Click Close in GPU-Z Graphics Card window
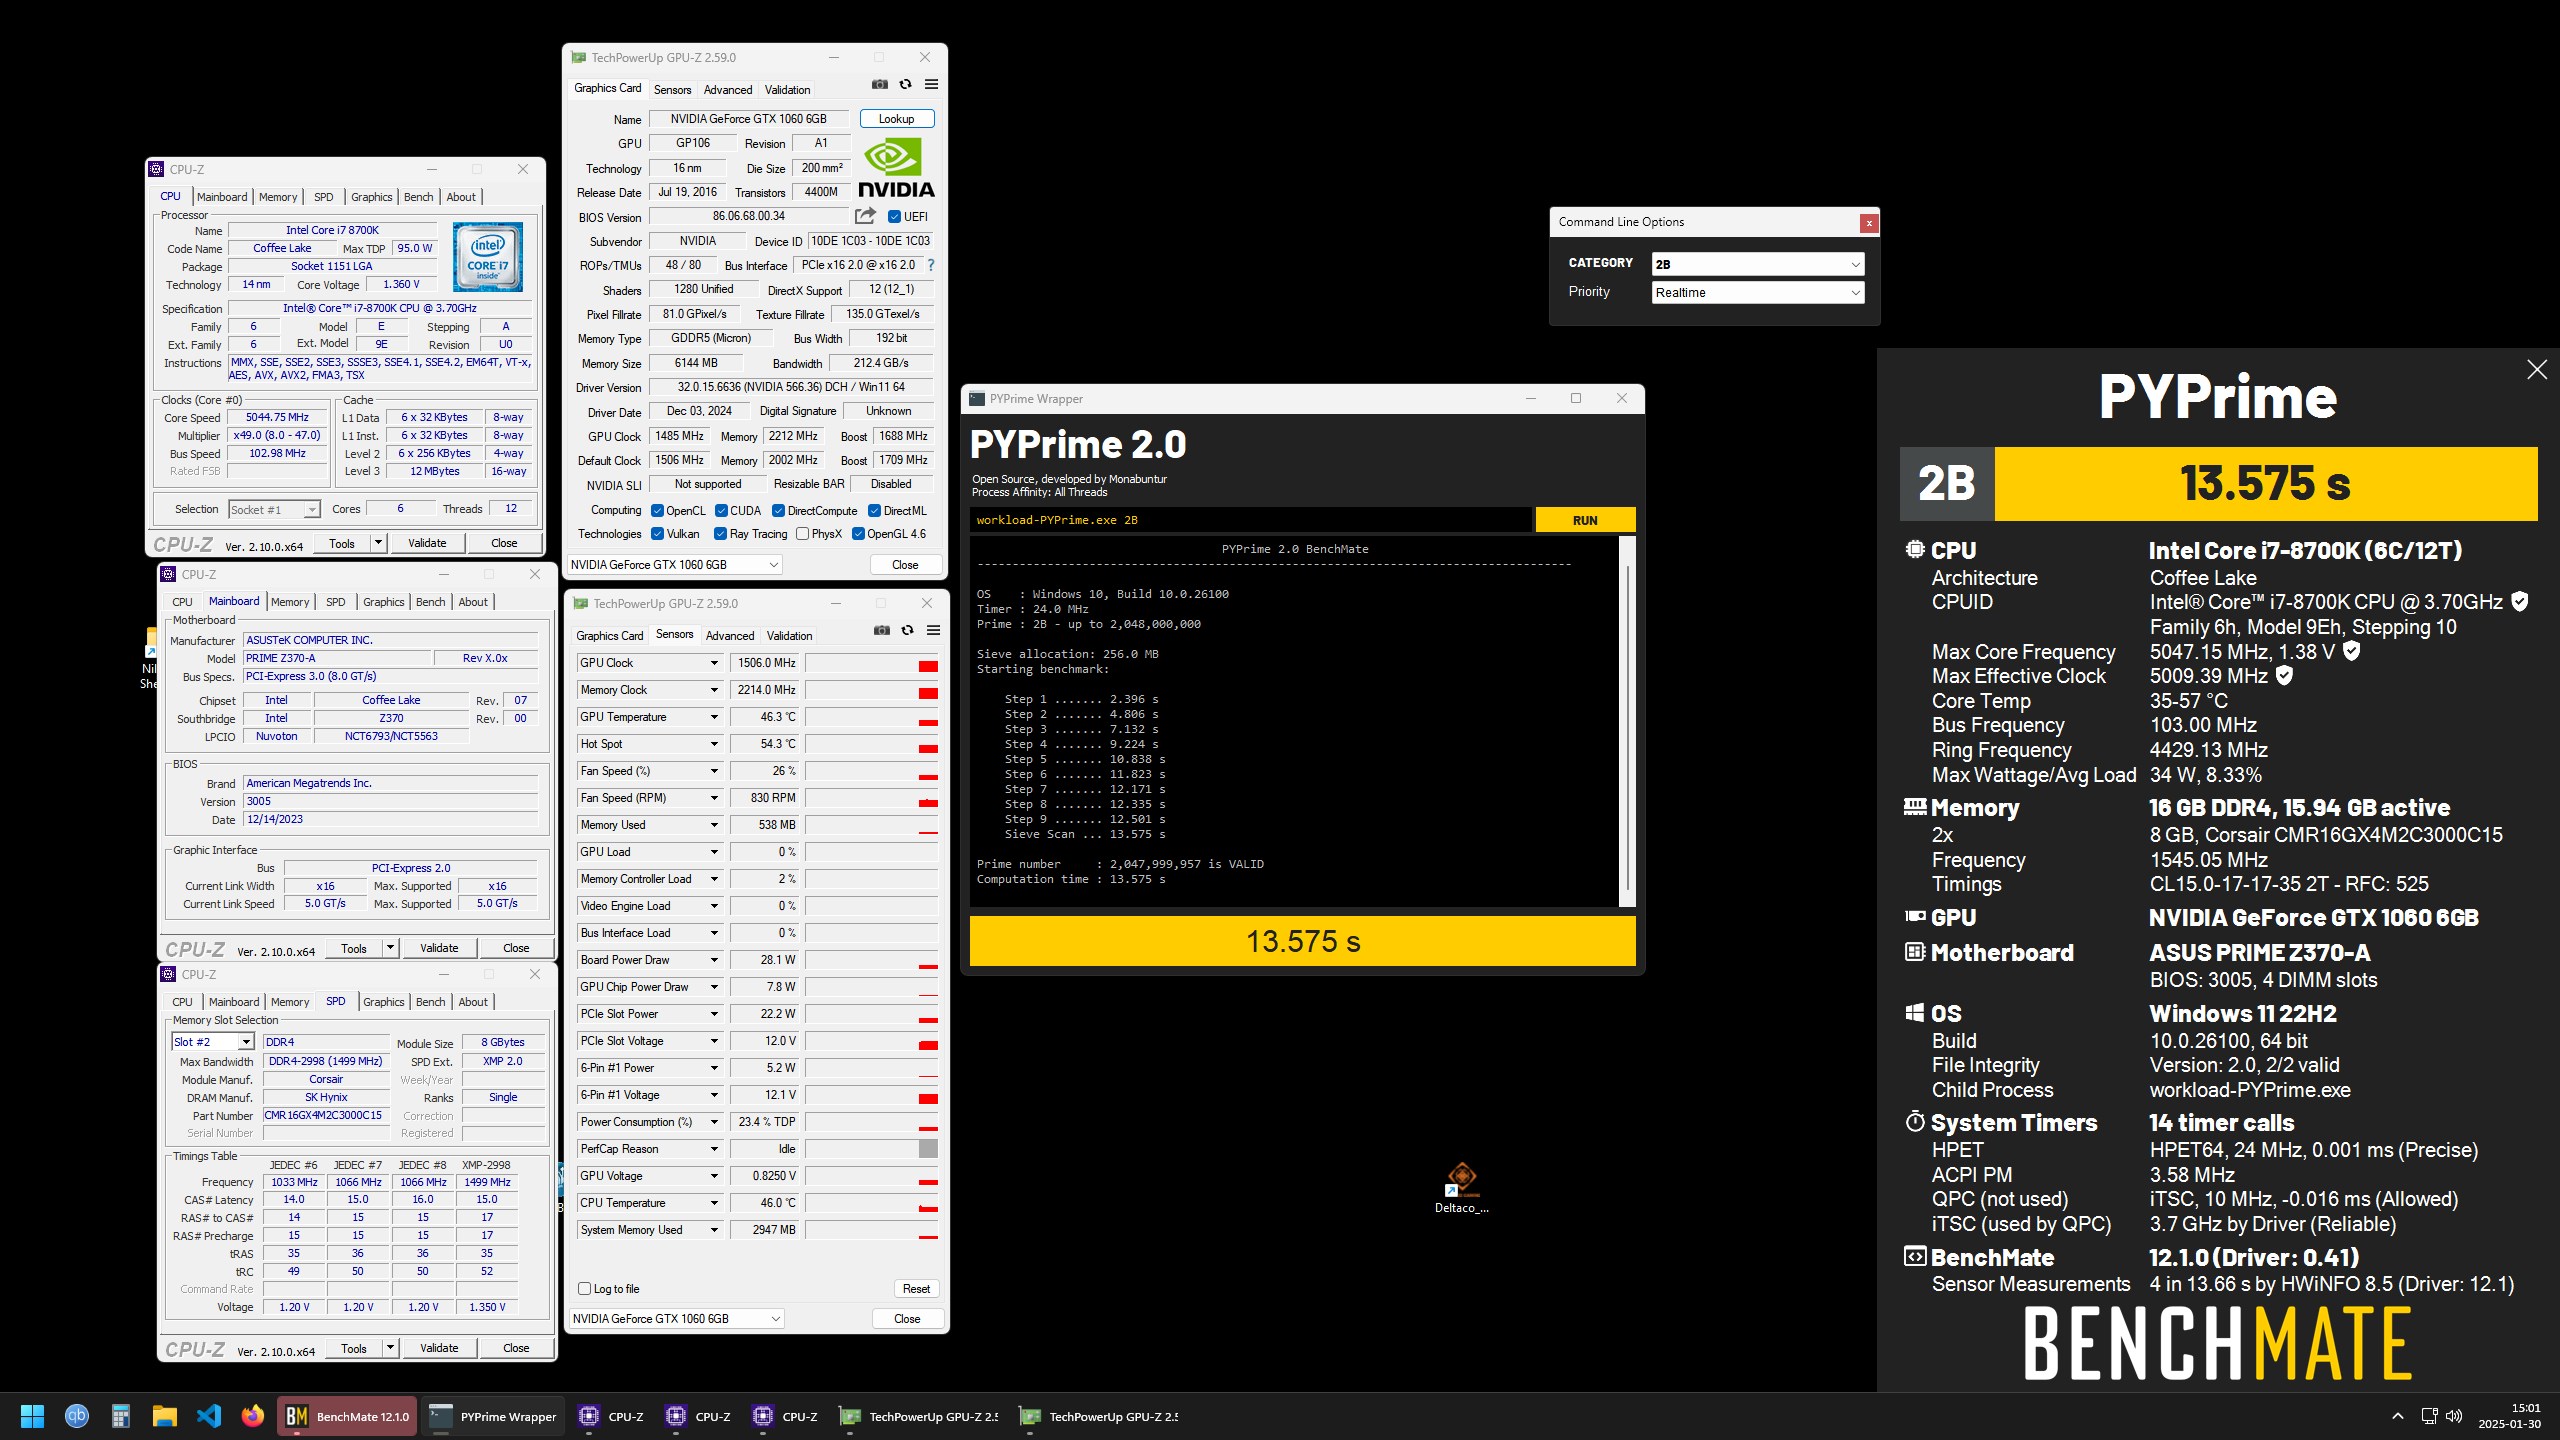Image resolution: width=2560 pixels, height=1440 pixels. click(905, 565)
